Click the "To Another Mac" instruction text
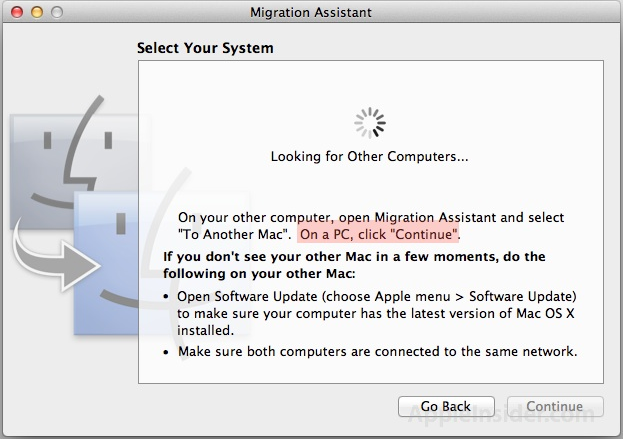623x439 pixels. (235, 234)
